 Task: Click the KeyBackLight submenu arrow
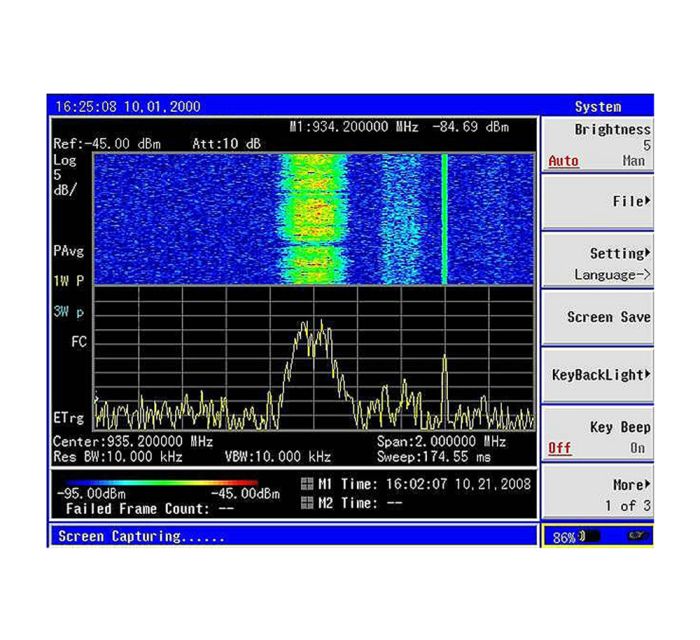(x=648, y=374)
